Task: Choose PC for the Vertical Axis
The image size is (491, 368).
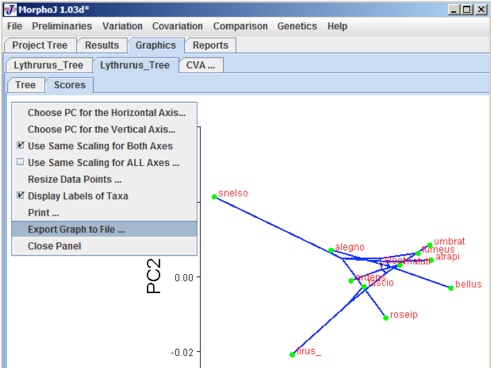Action: [x=104, y=129]
